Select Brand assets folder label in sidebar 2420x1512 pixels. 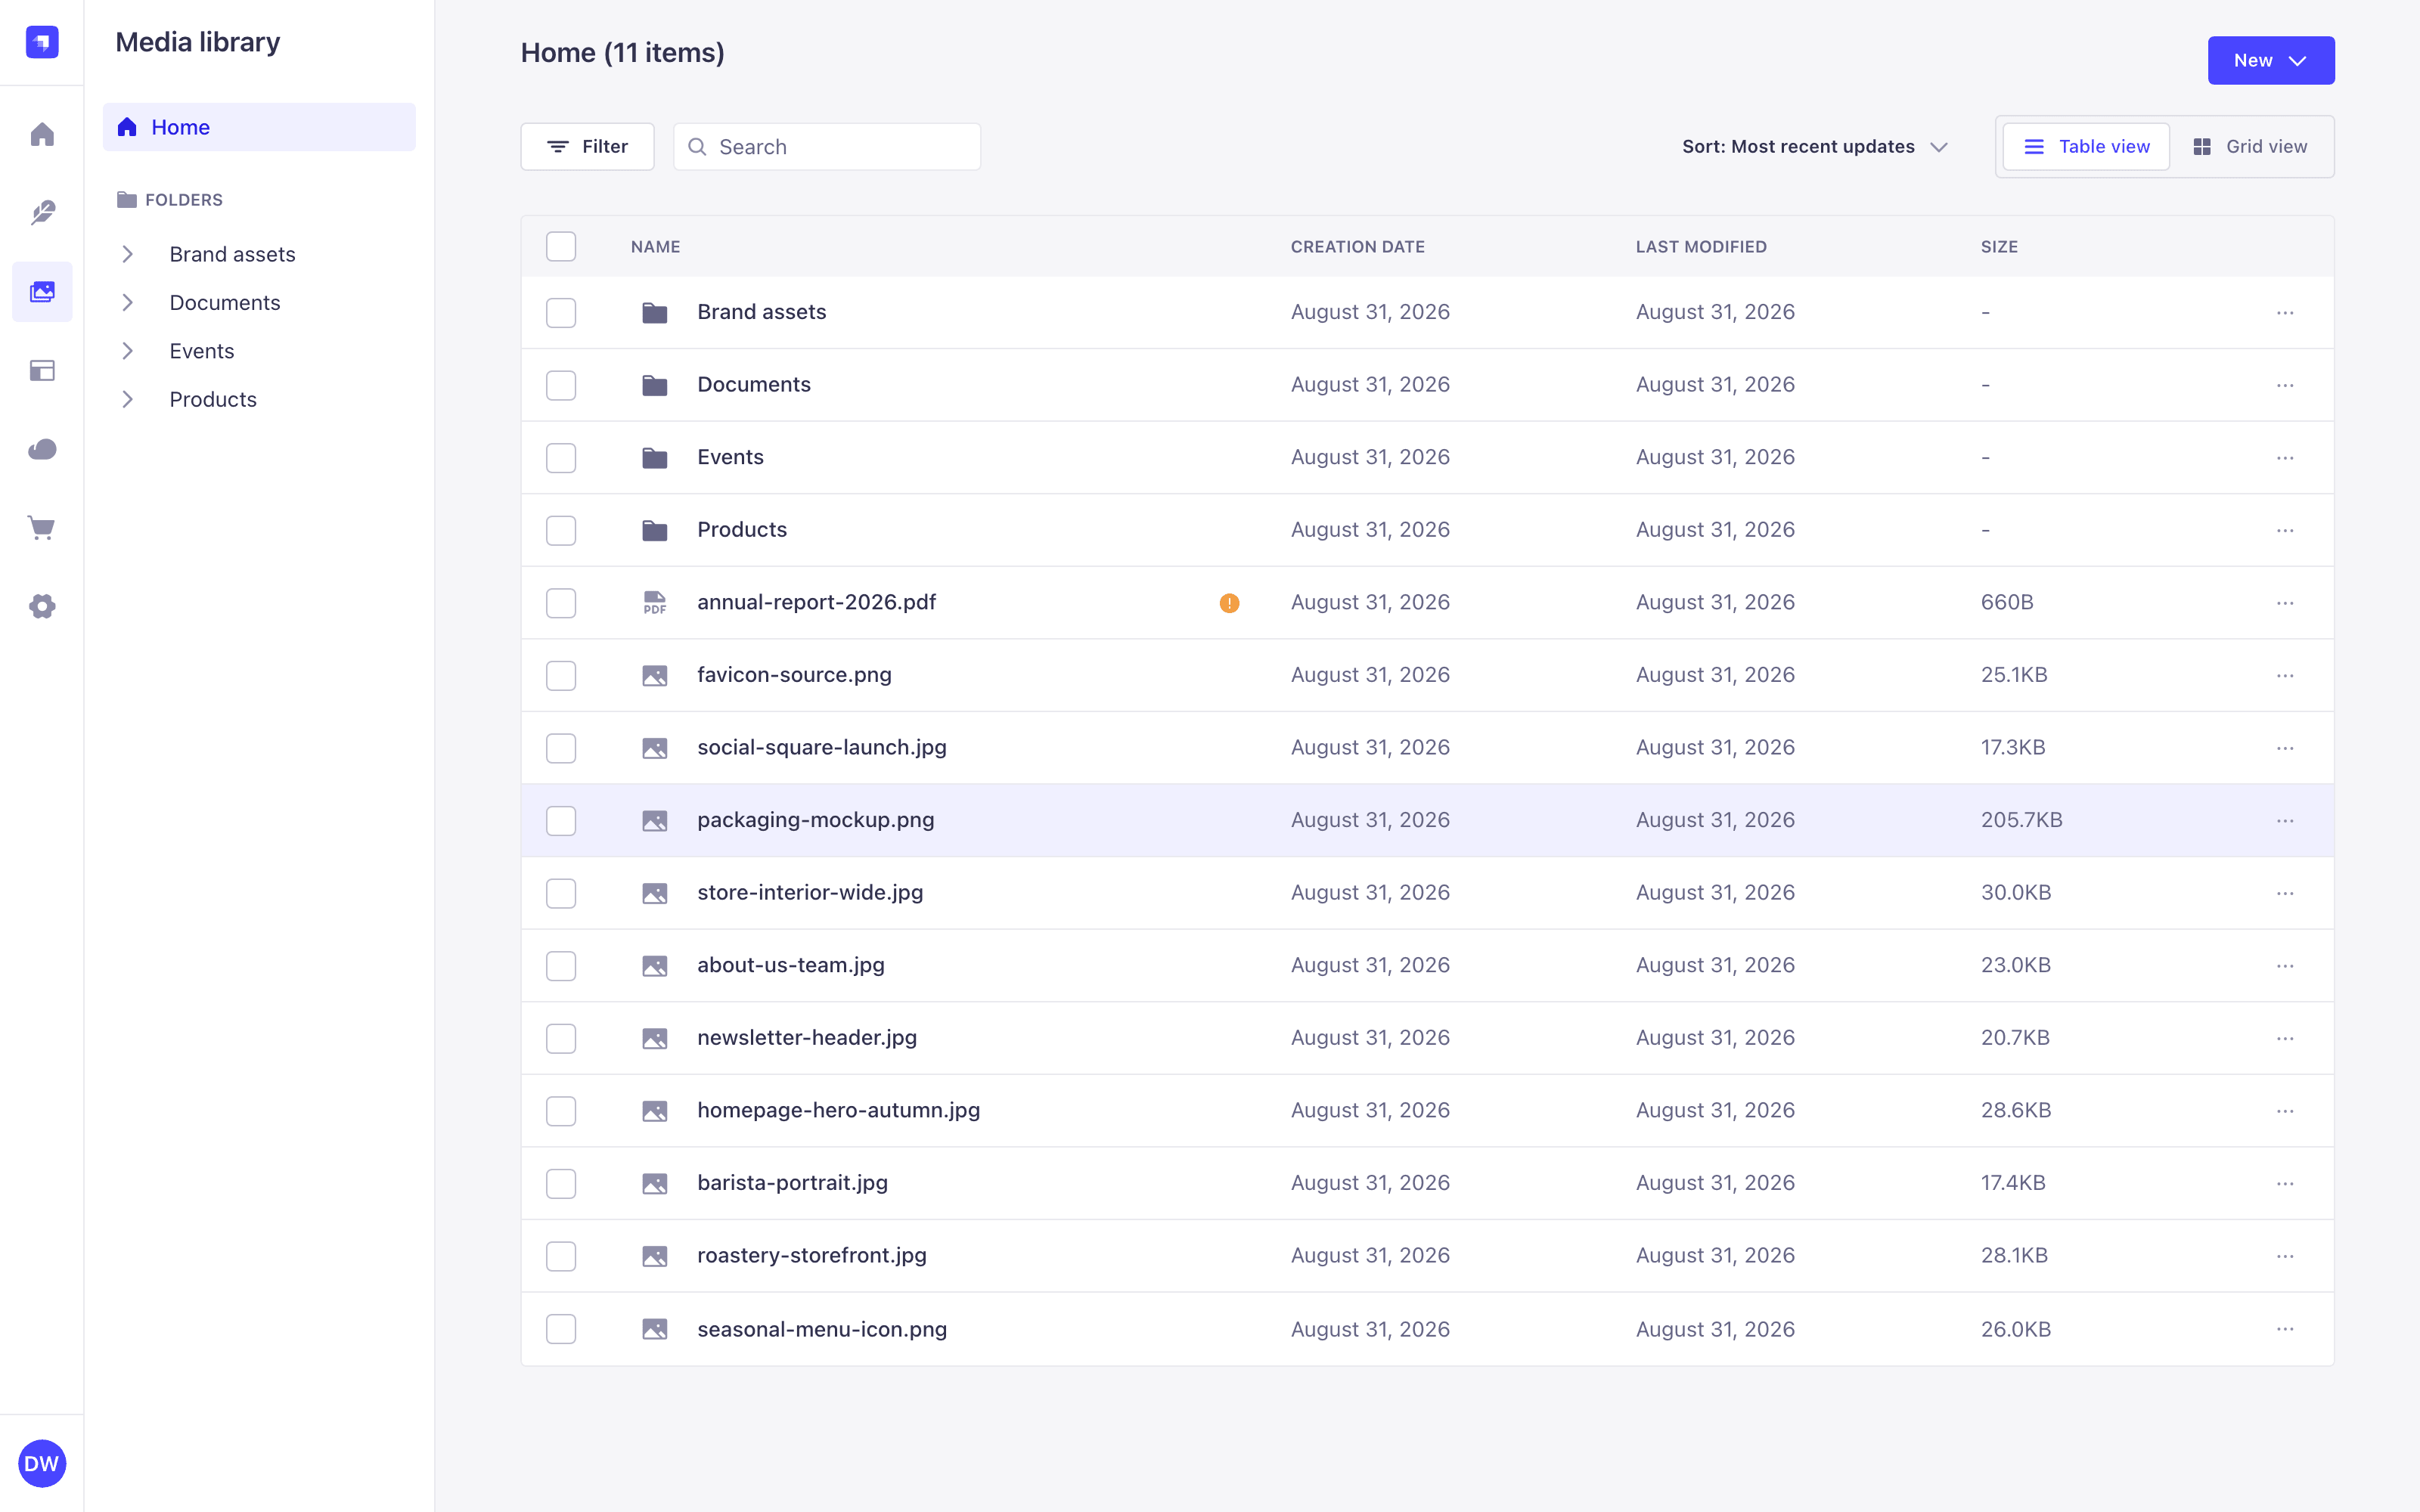[x=232, y=254]
